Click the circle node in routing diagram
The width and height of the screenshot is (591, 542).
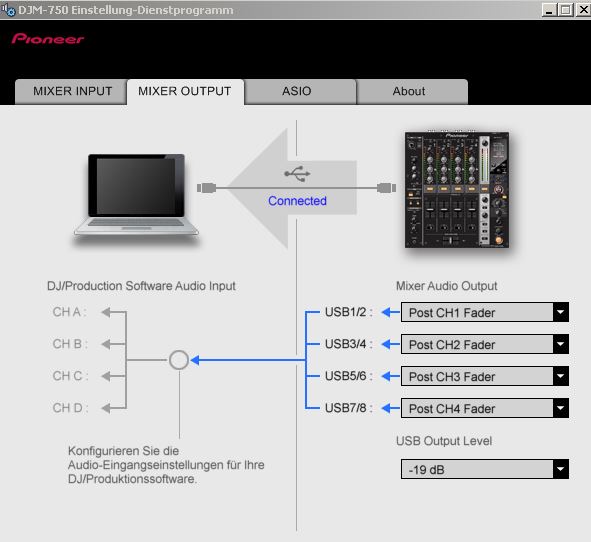(179, 360)
